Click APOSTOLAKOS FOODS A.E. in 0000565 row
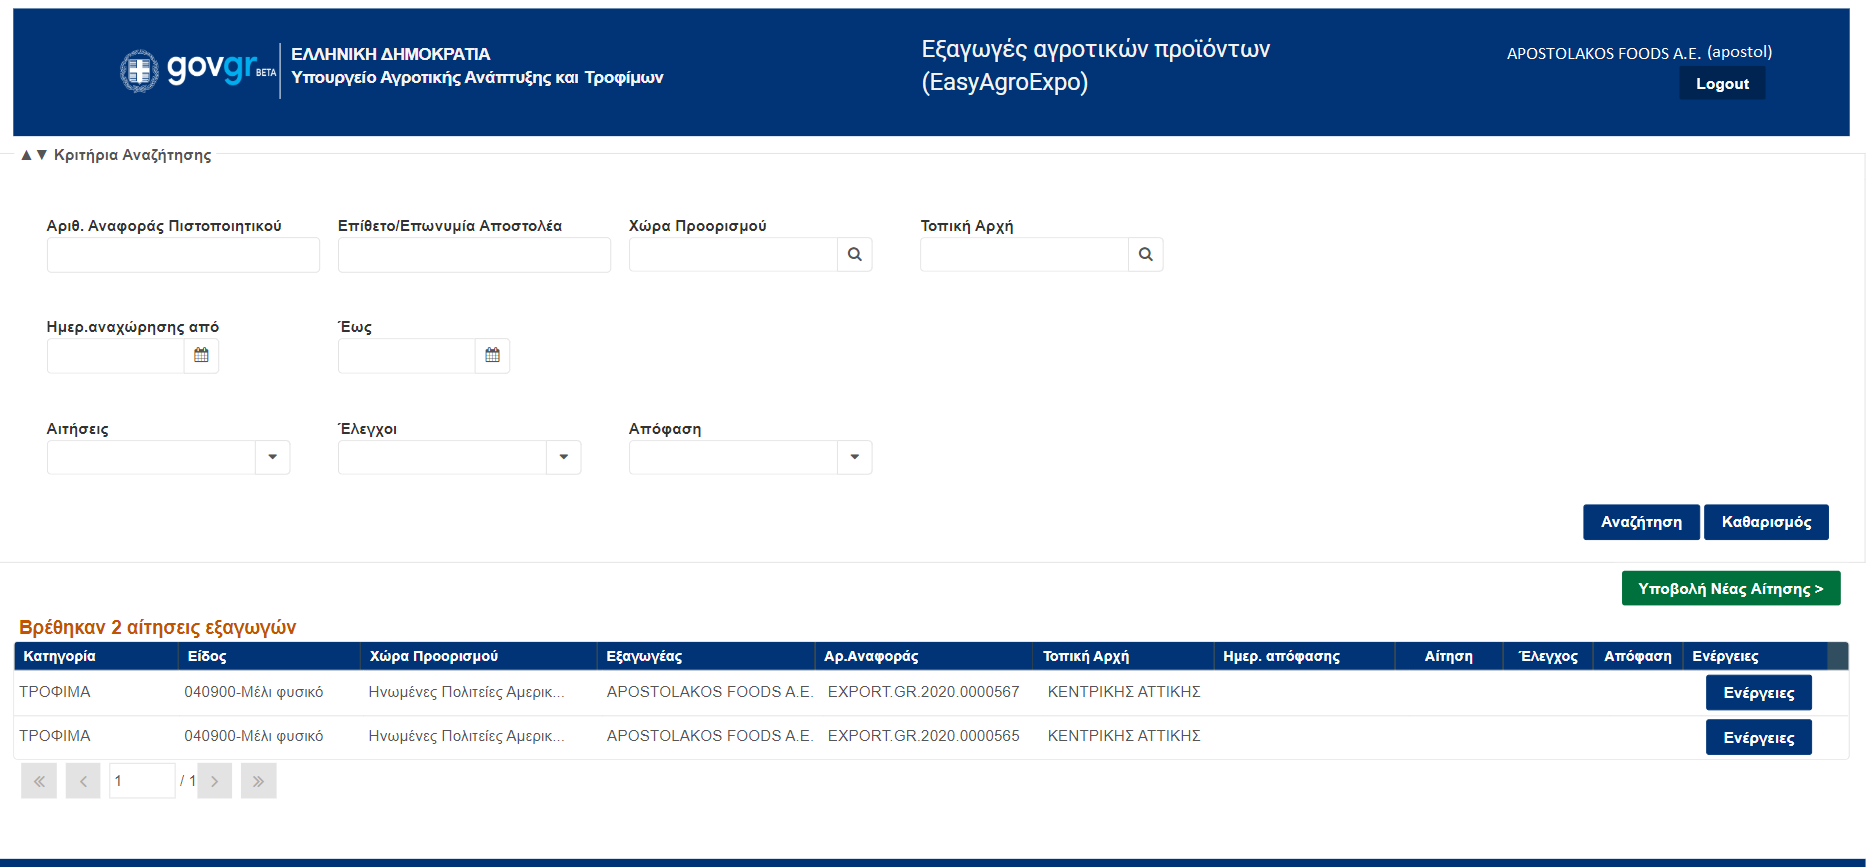Image resolution: width=1867 pixels, height=867 pixels. click(x=710, y=736)
